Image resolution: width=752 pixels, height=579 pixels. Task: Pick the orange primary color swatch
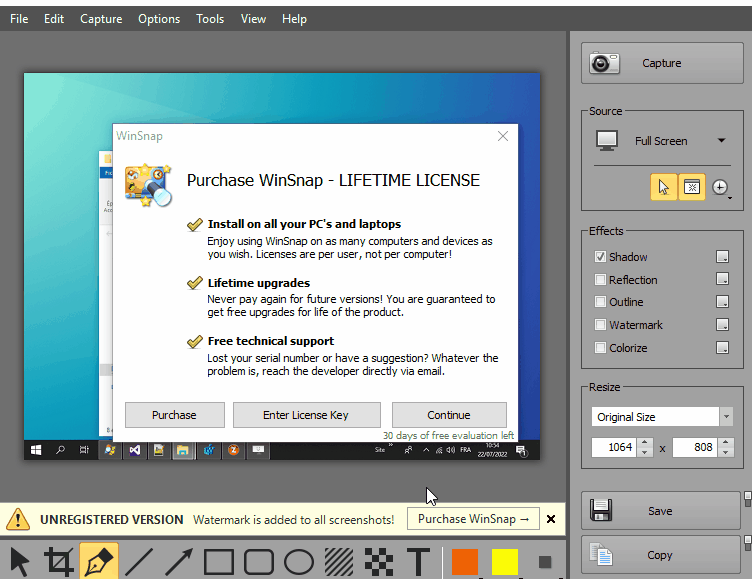465,561
